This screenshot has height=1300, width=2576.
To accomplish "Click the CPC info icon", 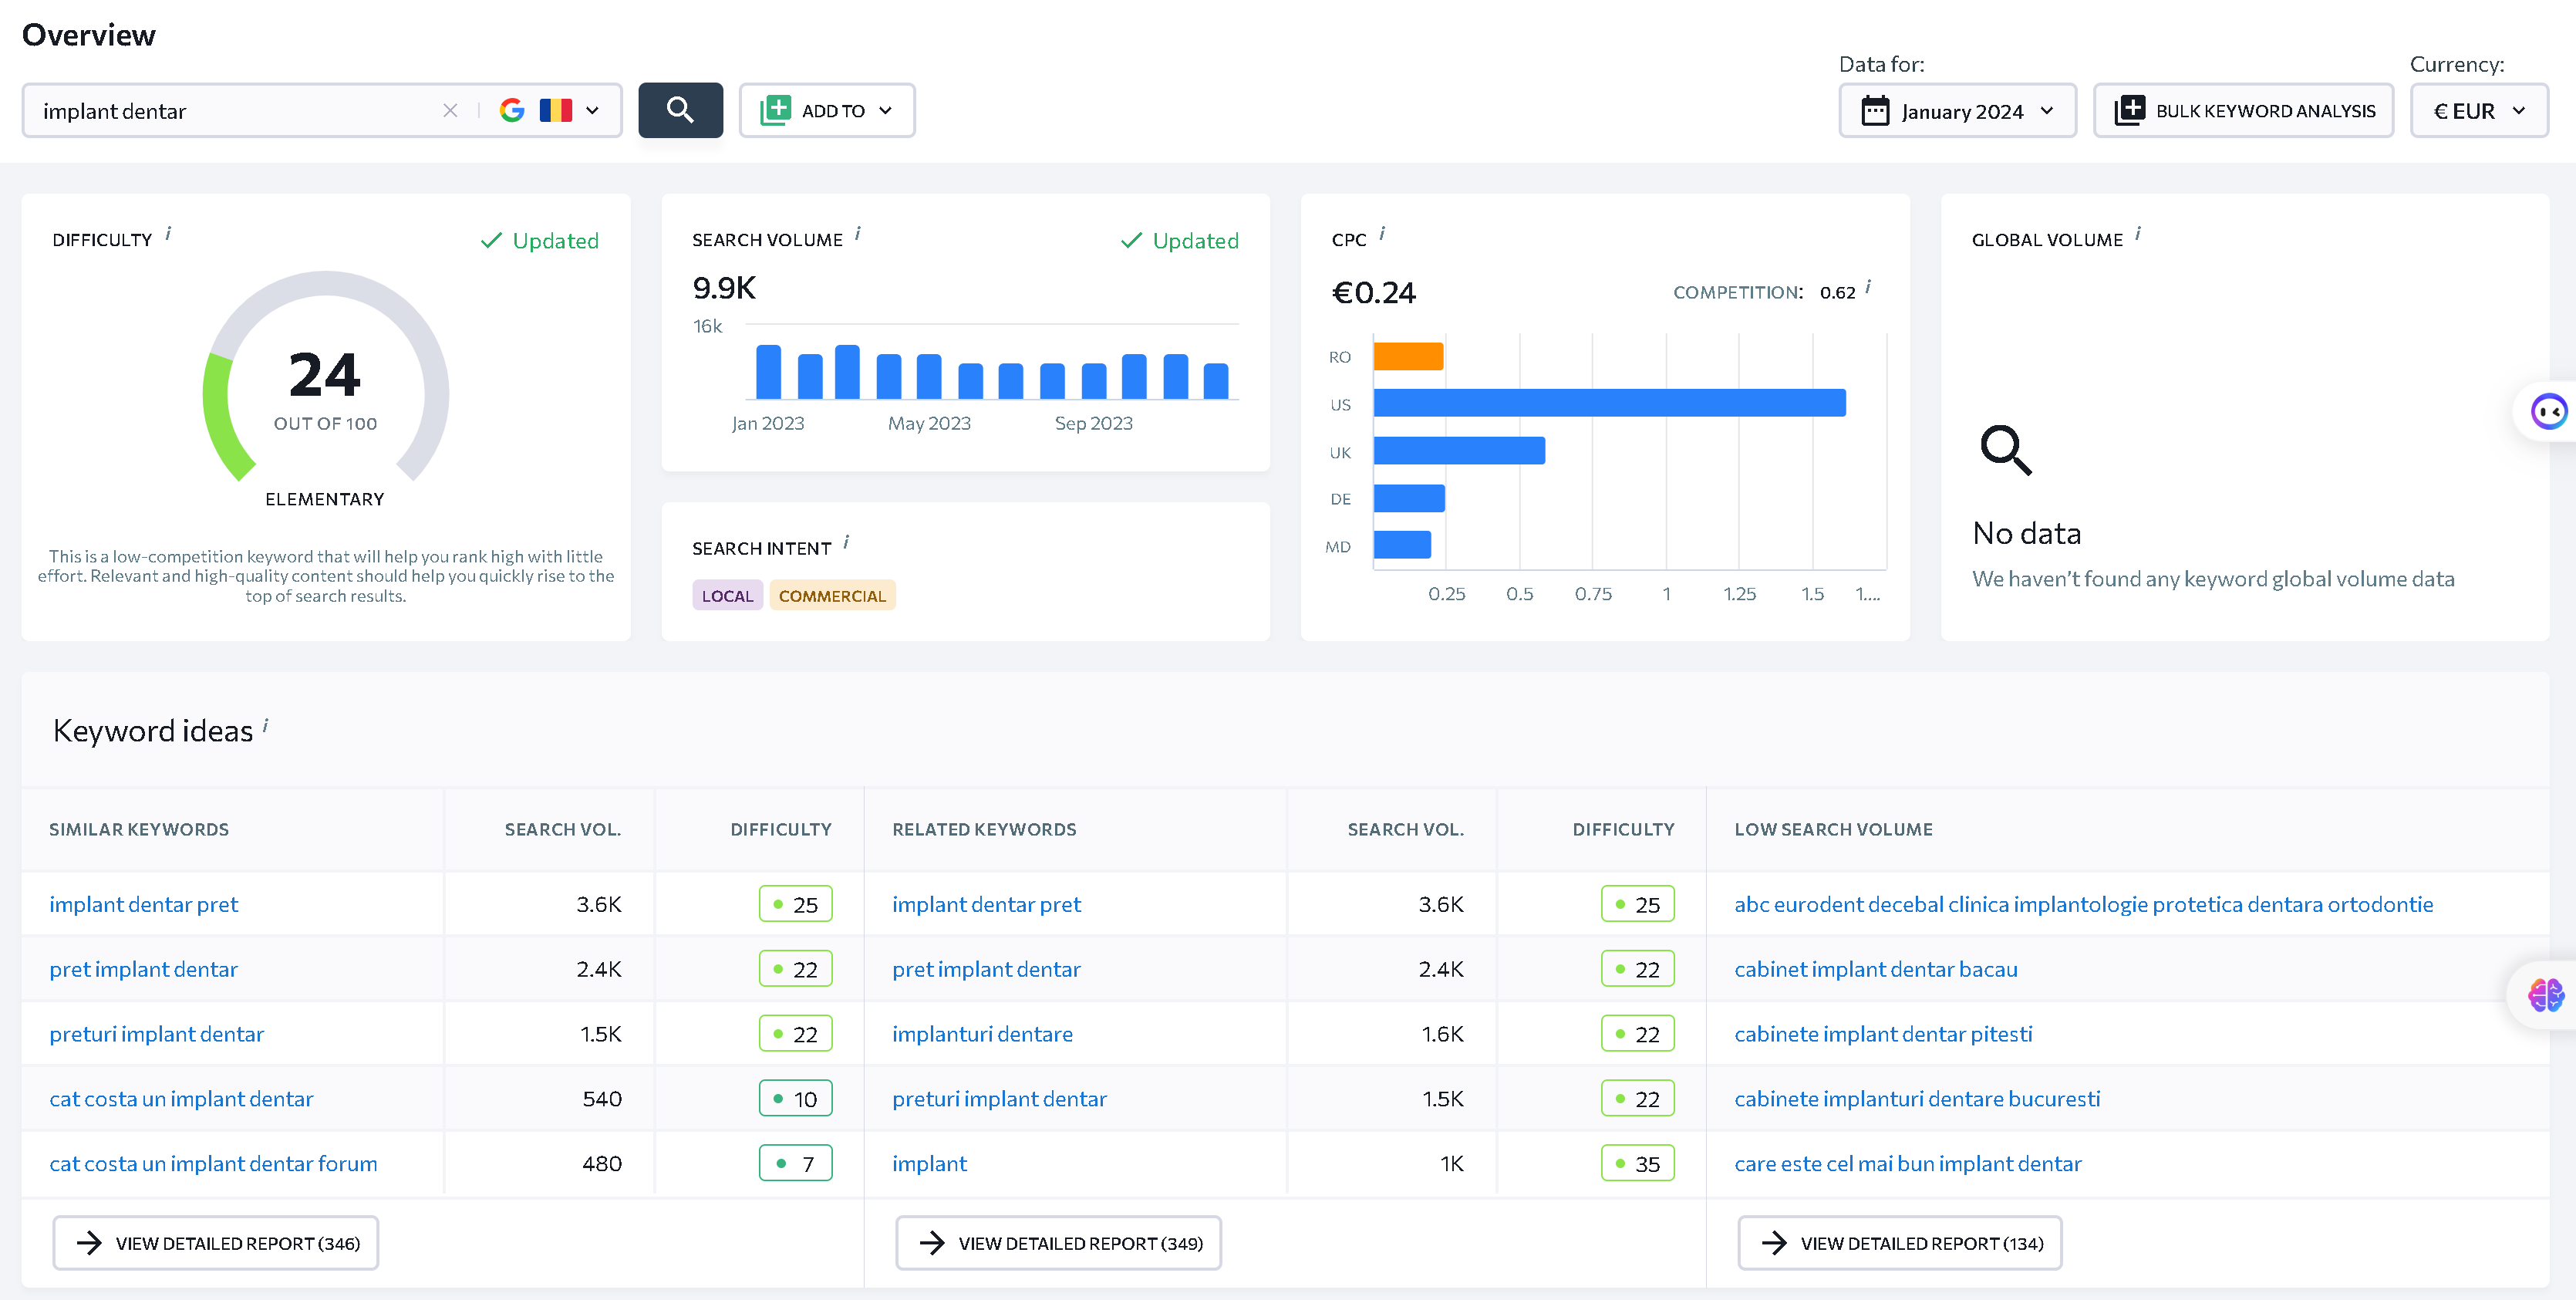I will (1382, 234).
